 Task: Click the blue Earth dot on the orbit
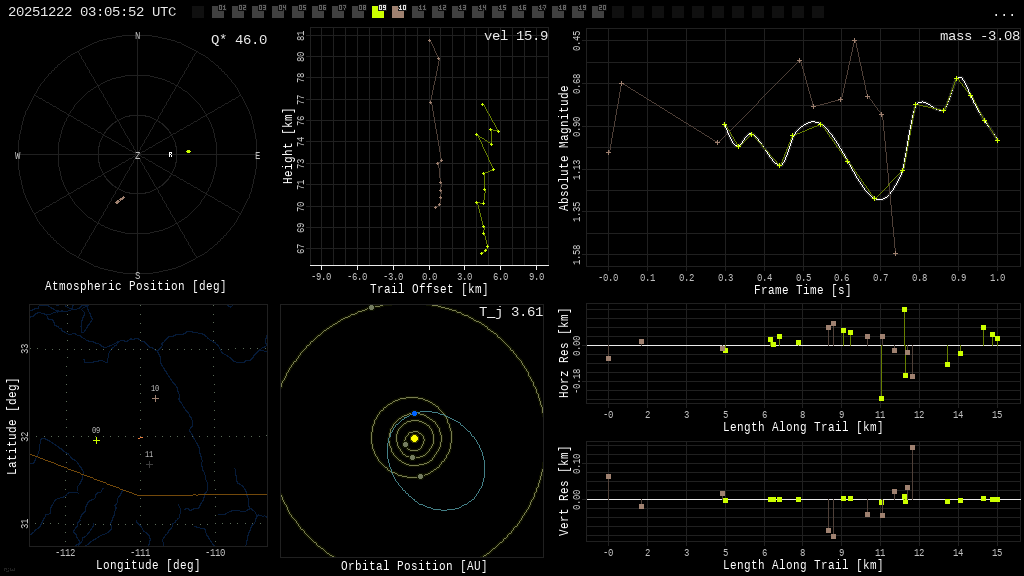click(x=415, y=413)
